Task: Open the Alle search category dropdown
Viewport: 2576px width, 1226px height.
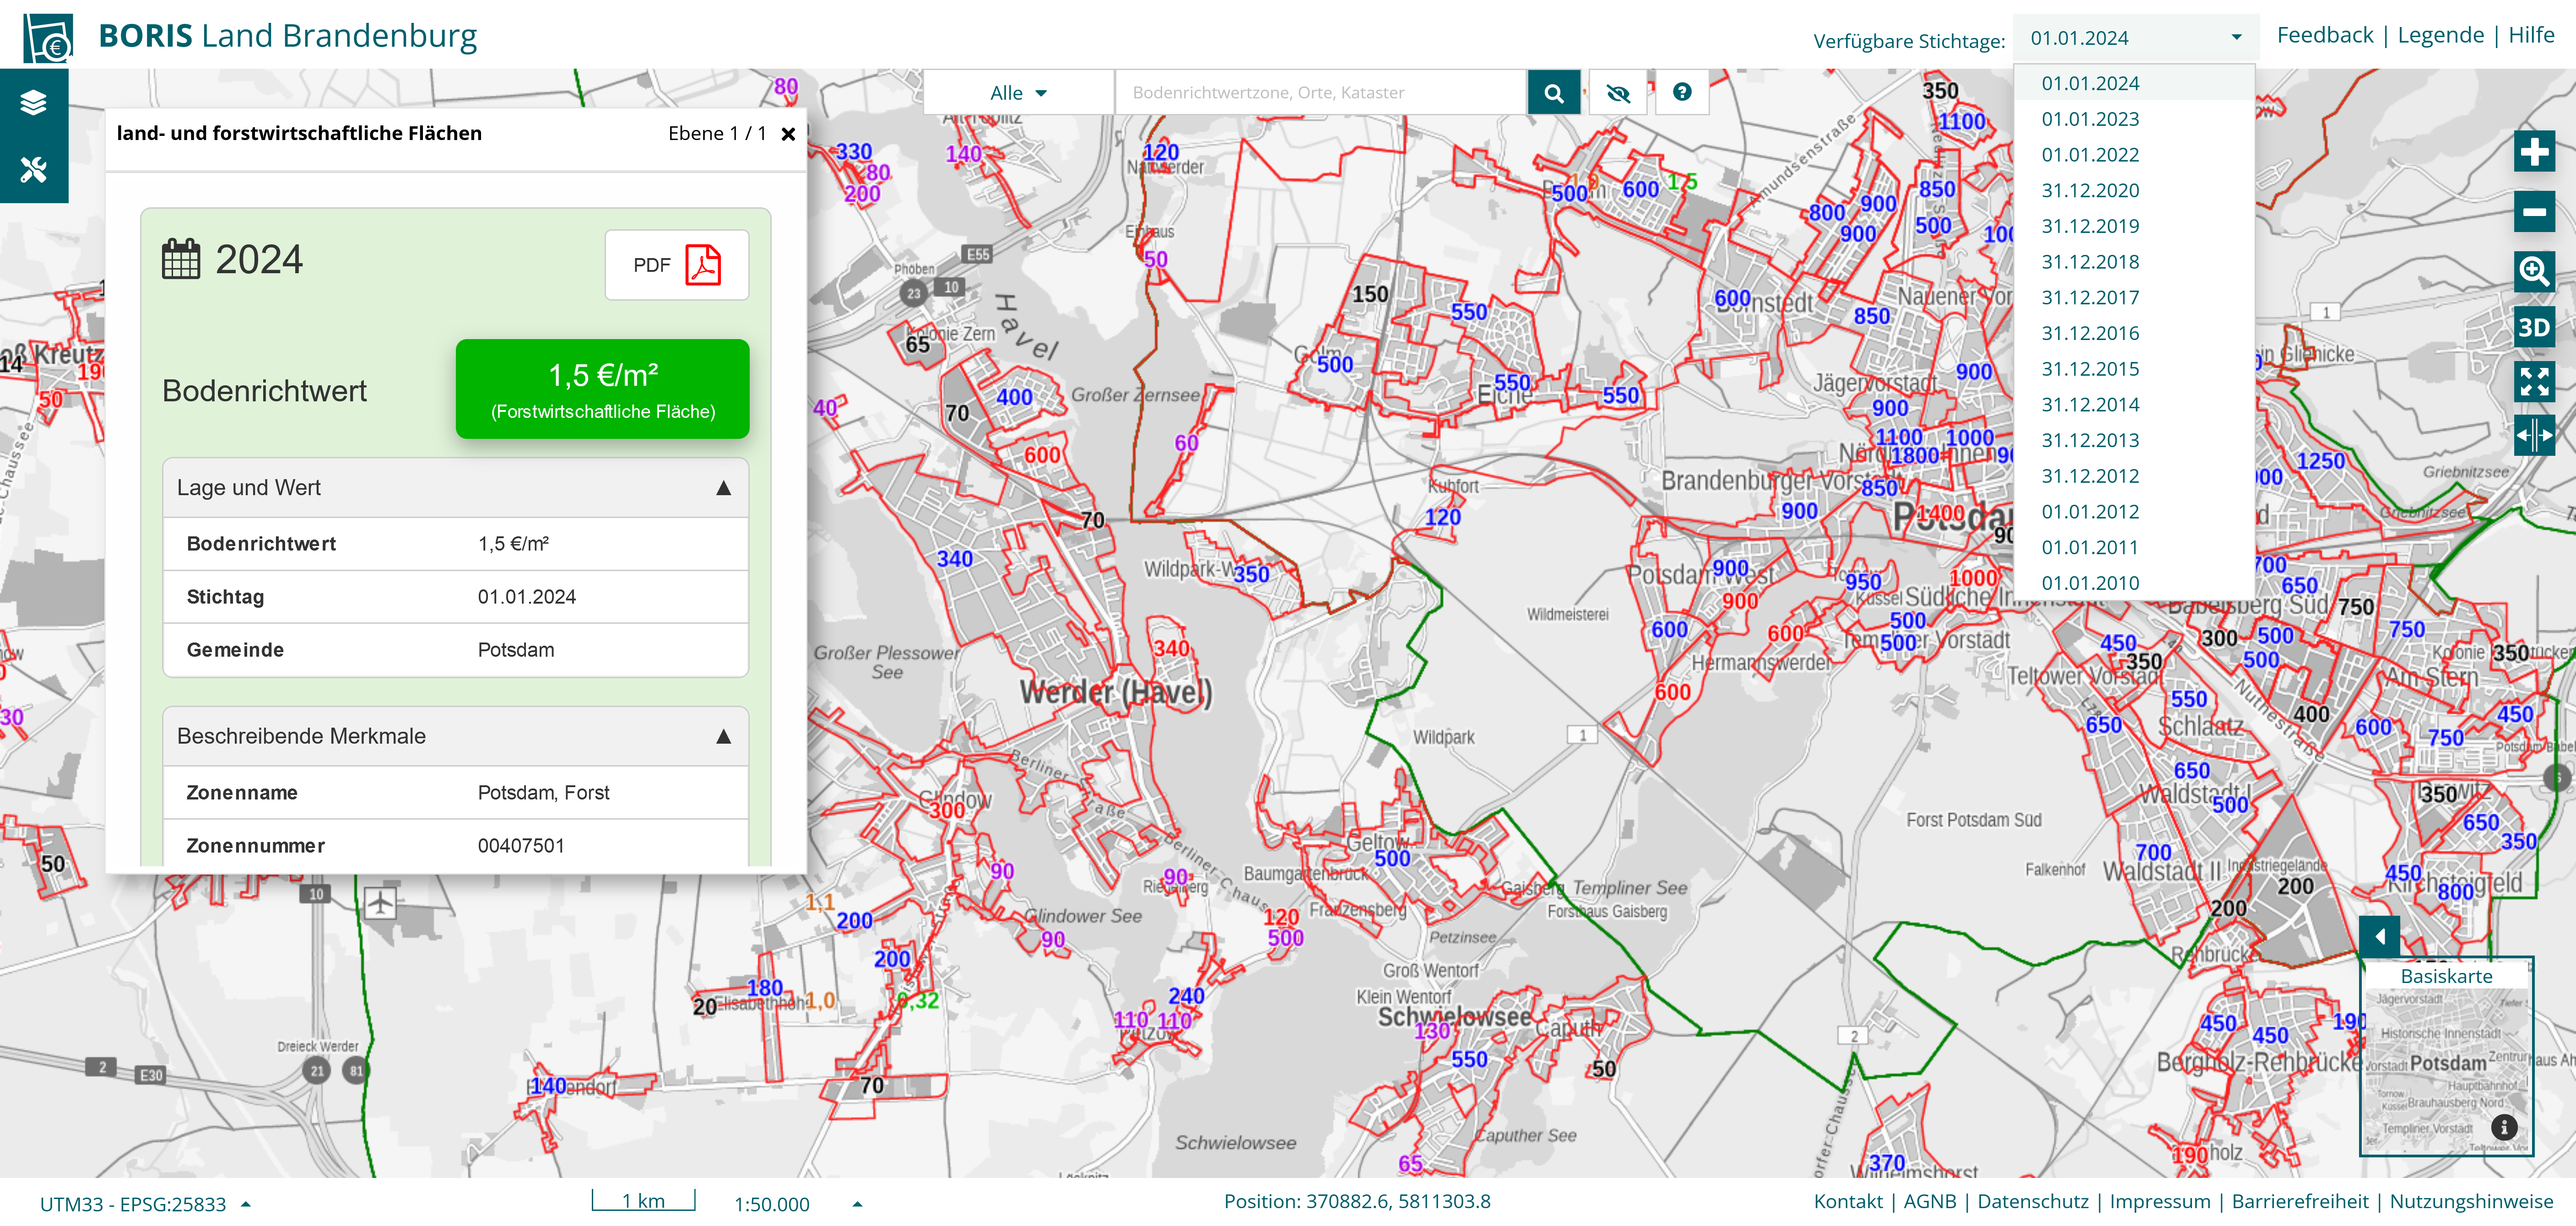Action: coord(1018,93)
